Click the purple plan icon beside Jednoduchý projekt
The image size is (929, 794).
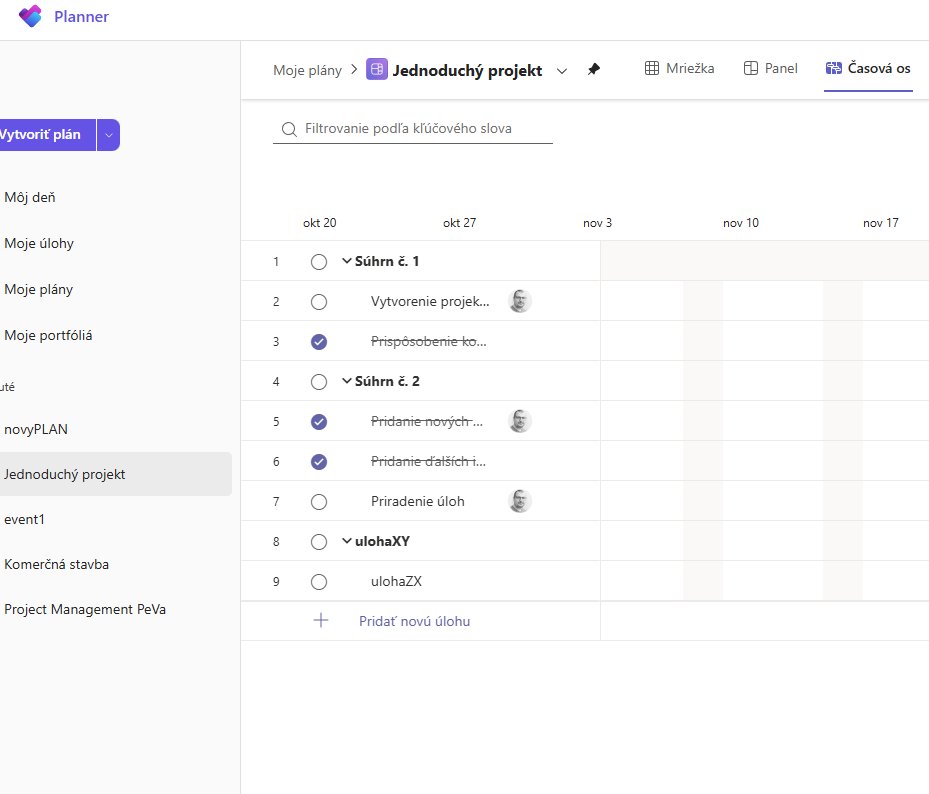(377, 69)
